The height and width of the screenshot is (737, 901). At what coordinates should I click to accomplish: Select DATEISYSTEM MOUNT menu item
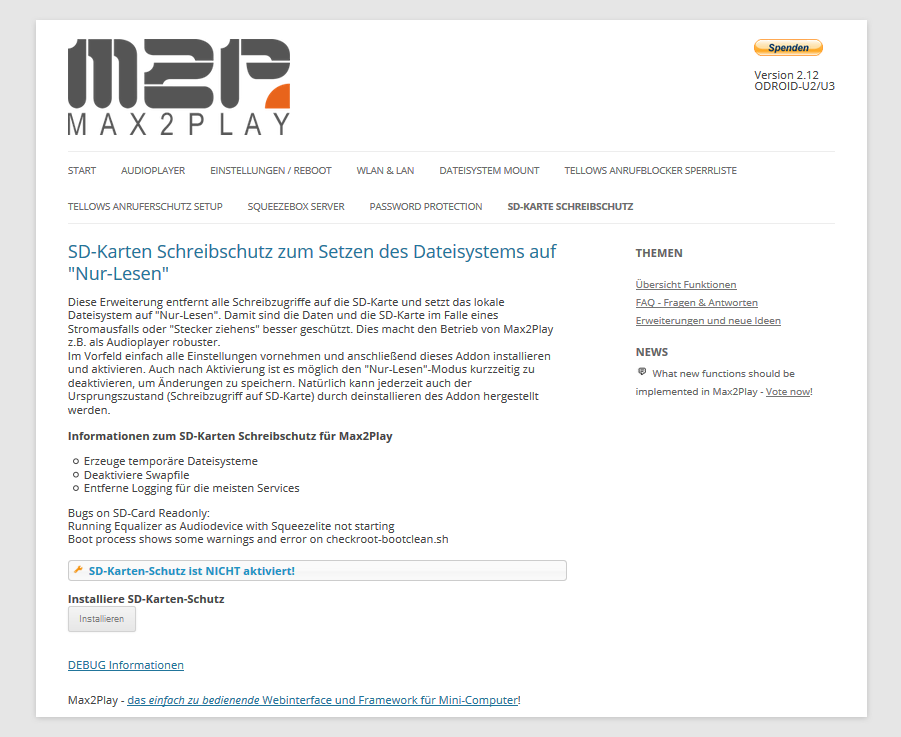(x=489, y=171)
